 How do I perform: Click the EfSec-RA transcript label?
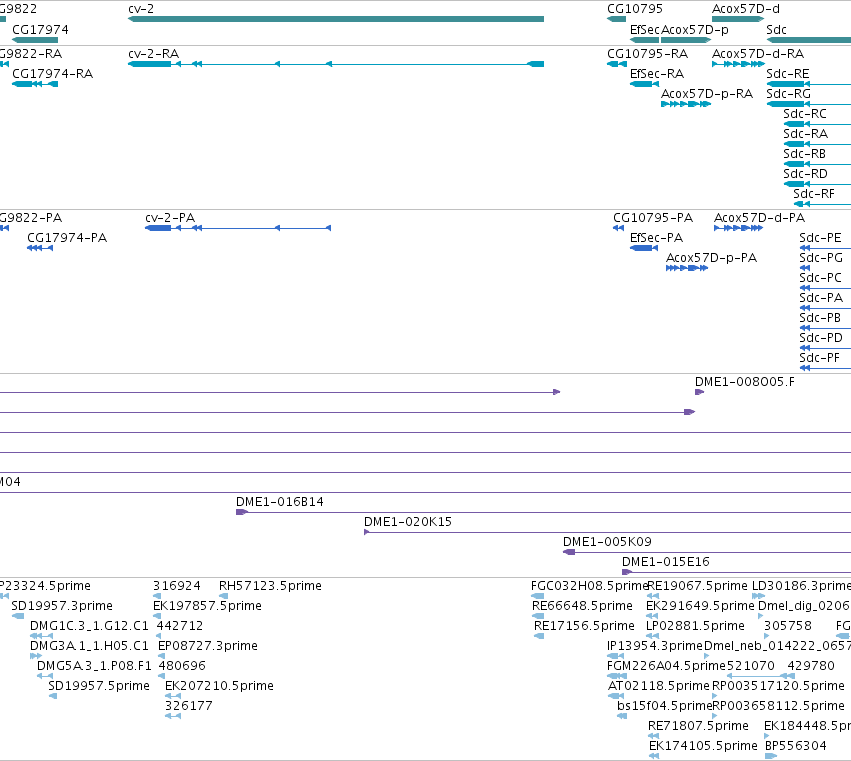657,74
